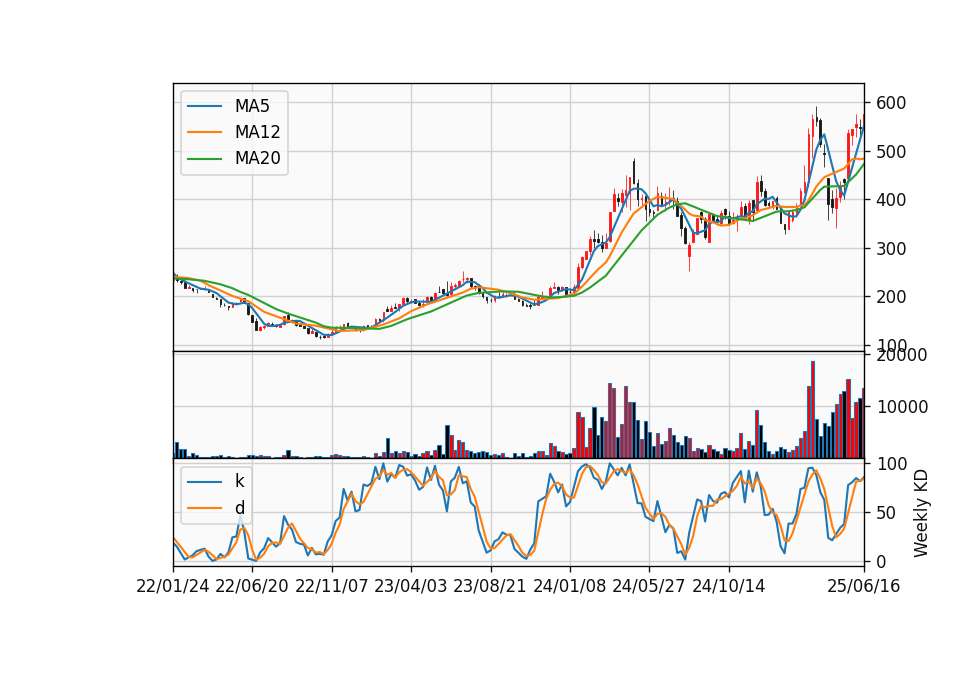
Task: Click the 24/01/08 date tick label
Action: coord(569,586)
